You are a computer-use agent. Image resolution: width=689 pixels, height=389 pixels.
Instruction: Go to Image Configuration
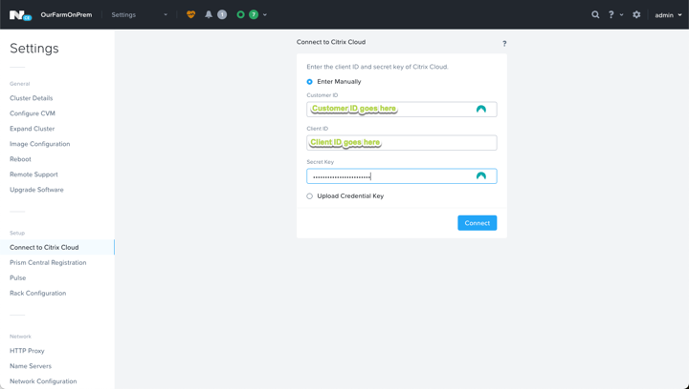[40, 144]
